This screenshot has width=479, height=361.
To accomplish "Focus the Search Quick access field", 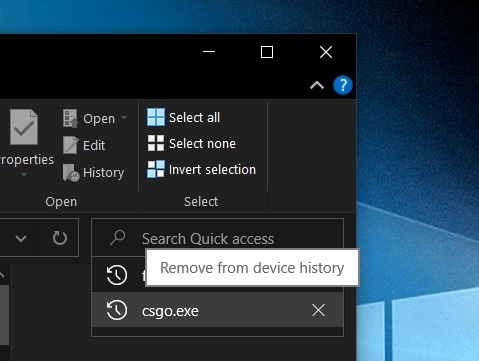I will pos(217,238).
